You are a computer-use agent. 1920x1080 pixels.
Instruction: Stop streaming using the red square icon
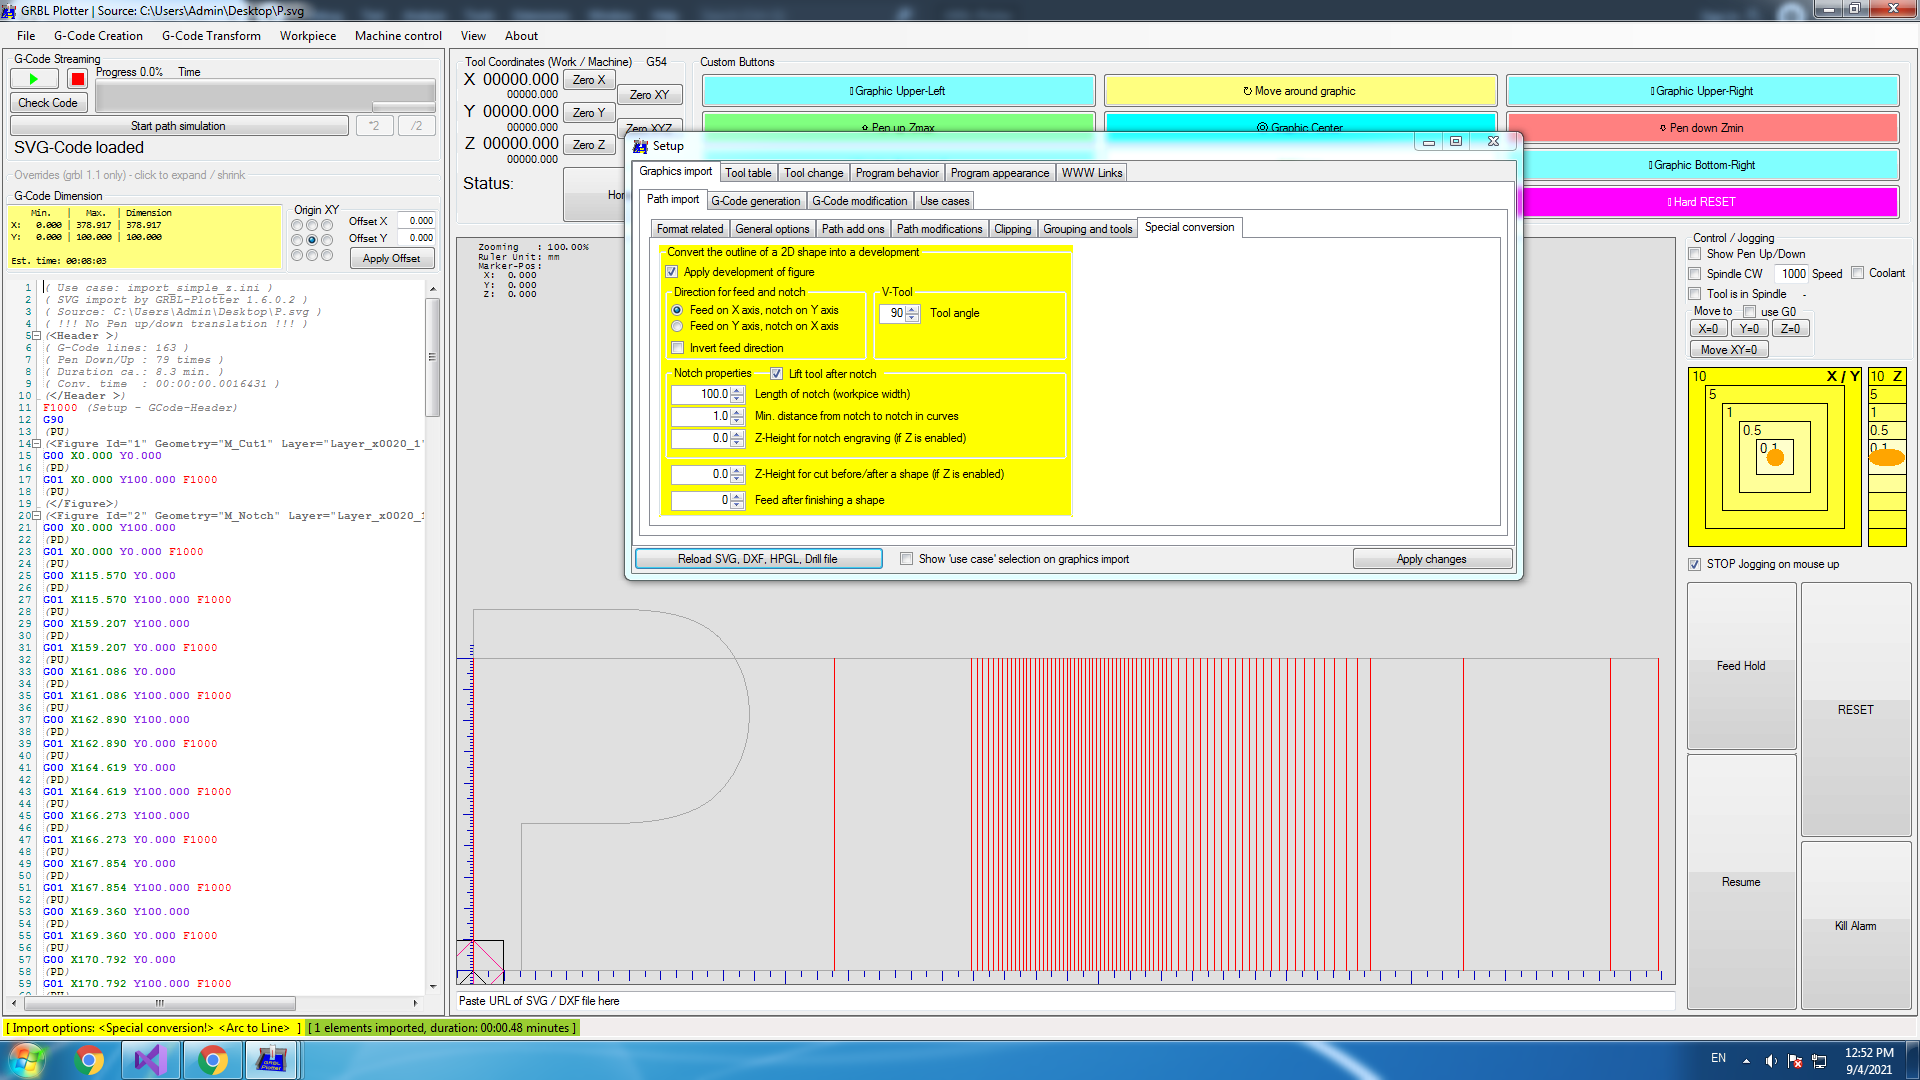pyautogui.click(x=77, y=78)
